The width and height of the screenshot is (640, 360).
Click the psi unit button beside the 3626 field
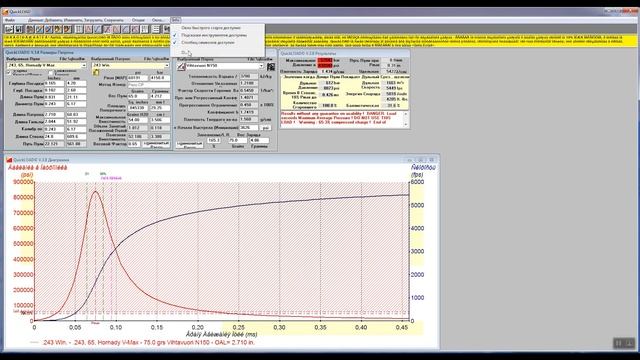pos(266,128)
